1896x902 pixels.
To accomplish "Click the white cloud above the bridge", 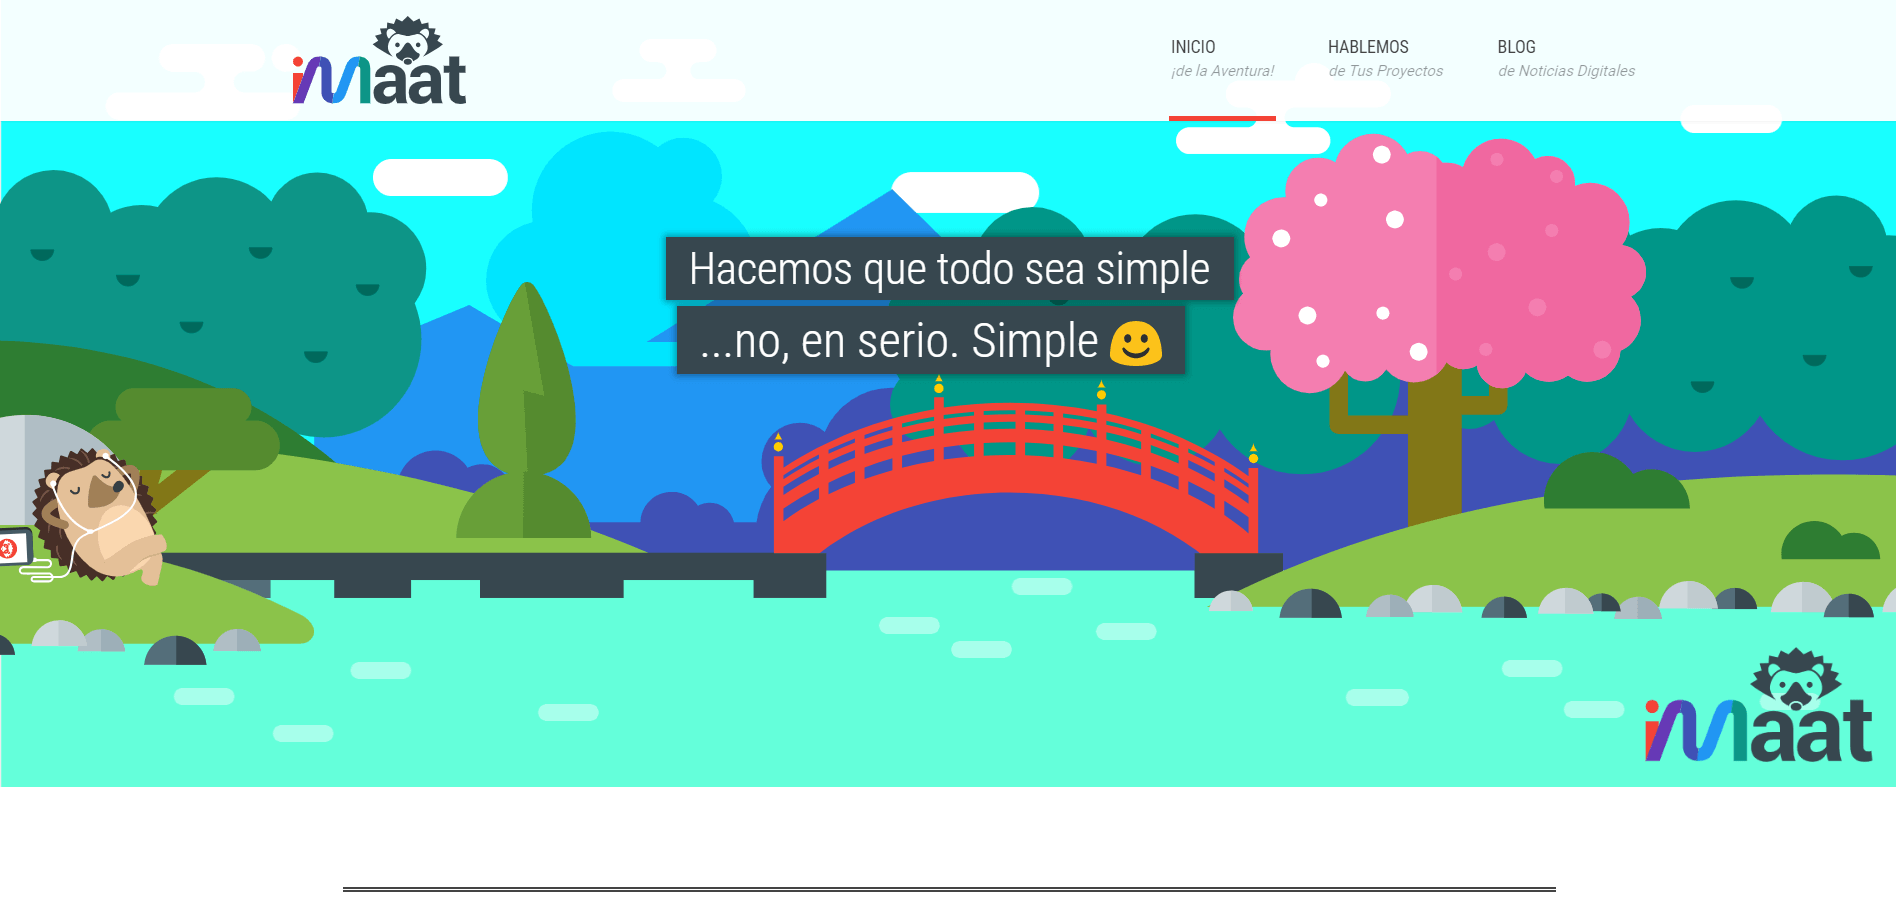I will pos(965,187).
